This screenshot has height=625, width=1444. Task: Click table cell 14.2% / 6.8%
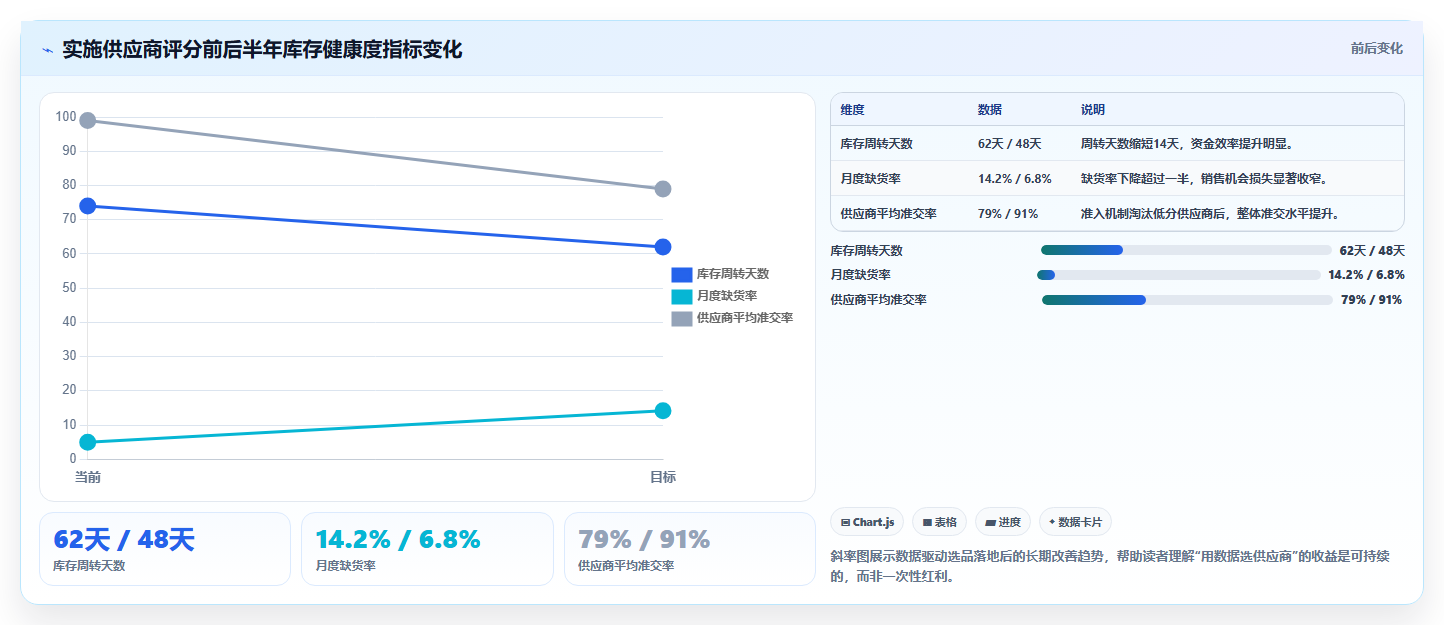1015,179
